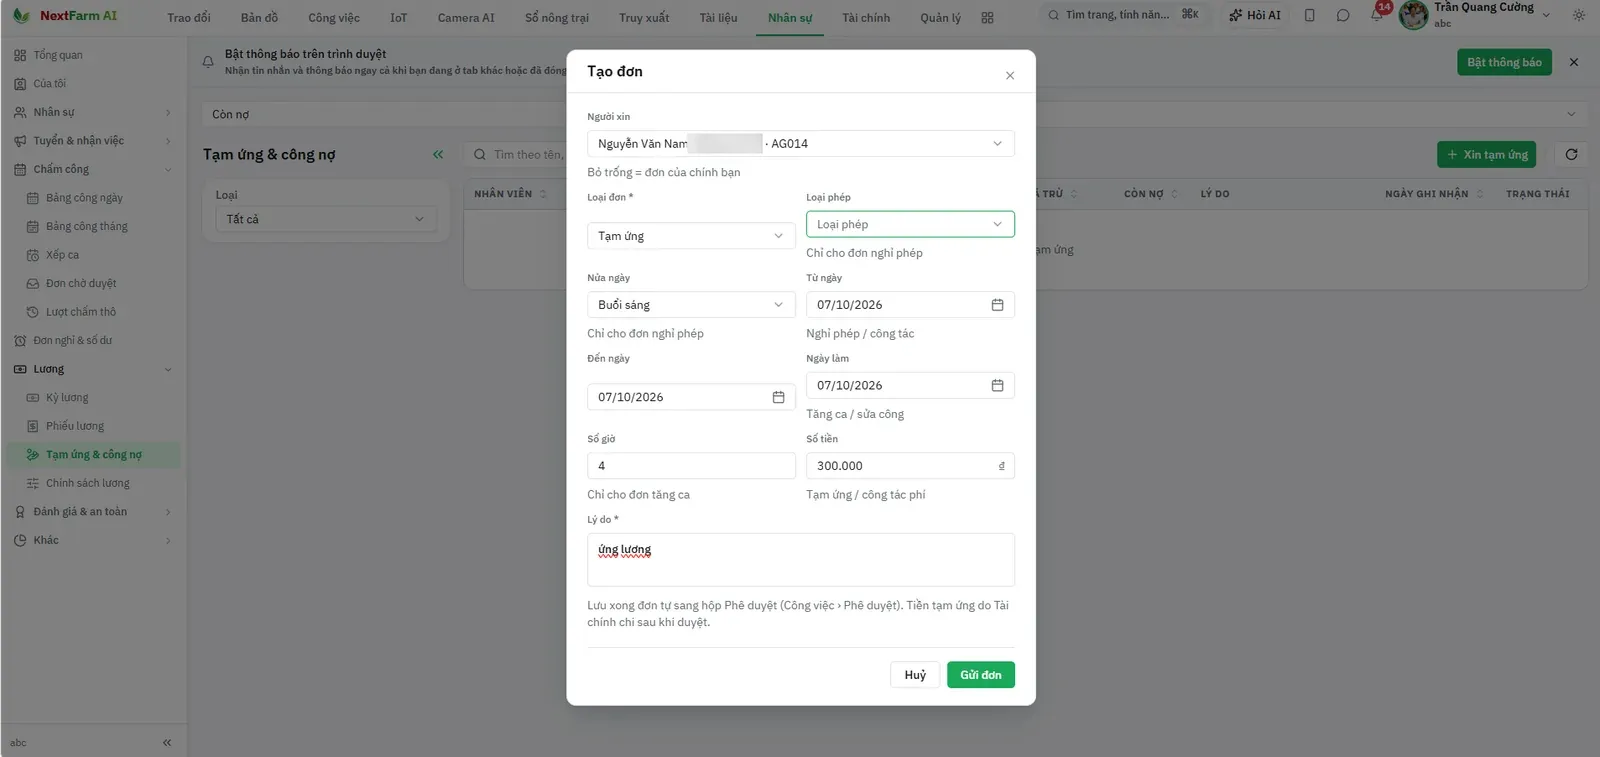Open the notifications bell with badge 14
Image resolution: width=1600 pixels, height=757 pixels.
(1377, 15)
